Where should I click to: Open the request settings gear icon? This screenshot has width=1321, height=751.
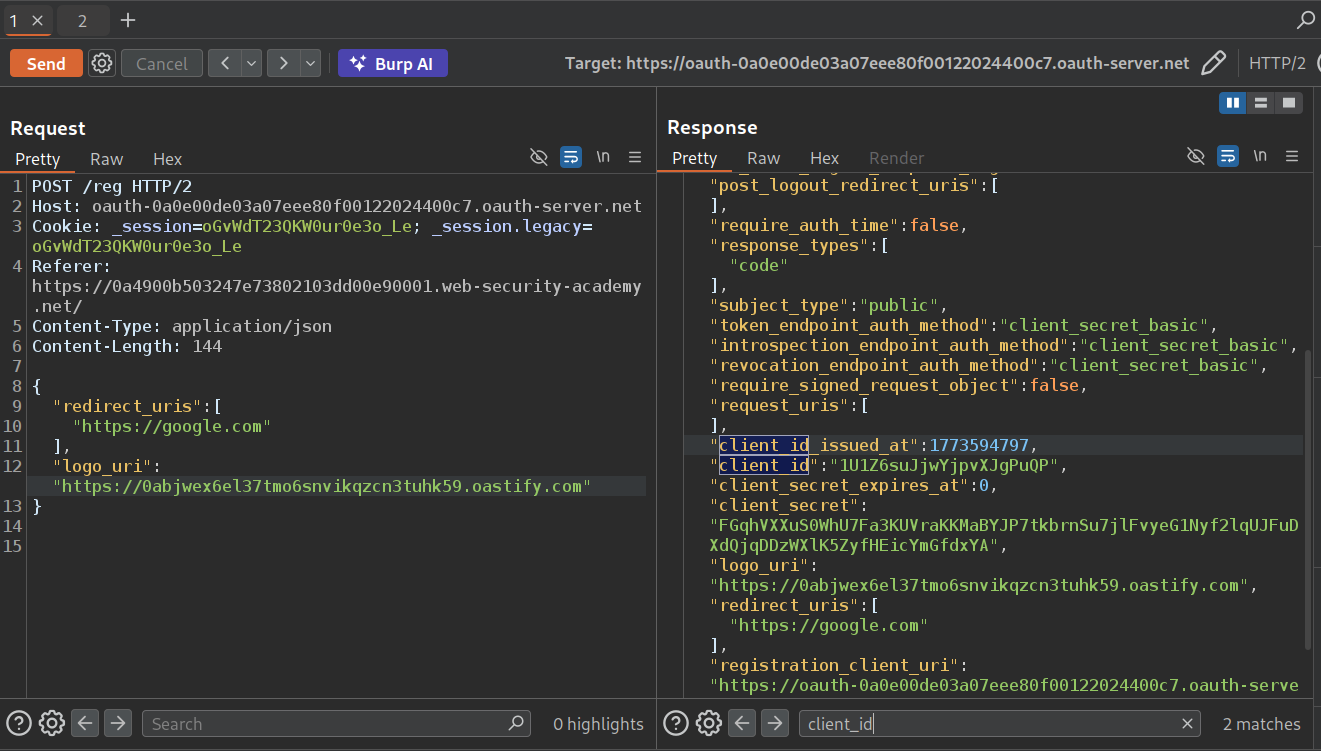coord(102,63)
